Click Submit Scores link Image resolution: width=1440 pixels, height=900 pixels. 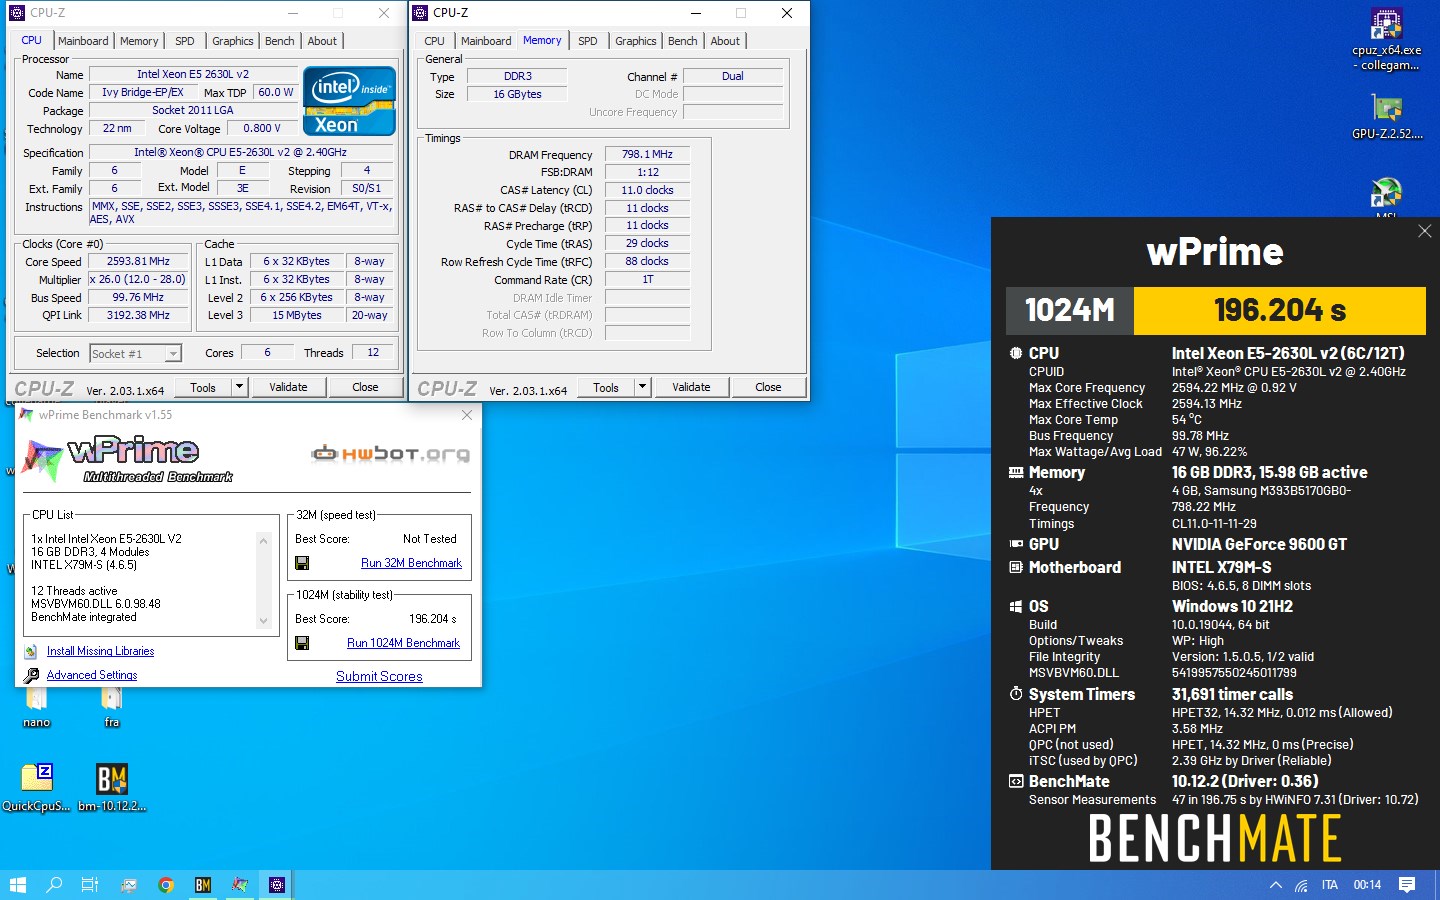(x=379, y=677)
